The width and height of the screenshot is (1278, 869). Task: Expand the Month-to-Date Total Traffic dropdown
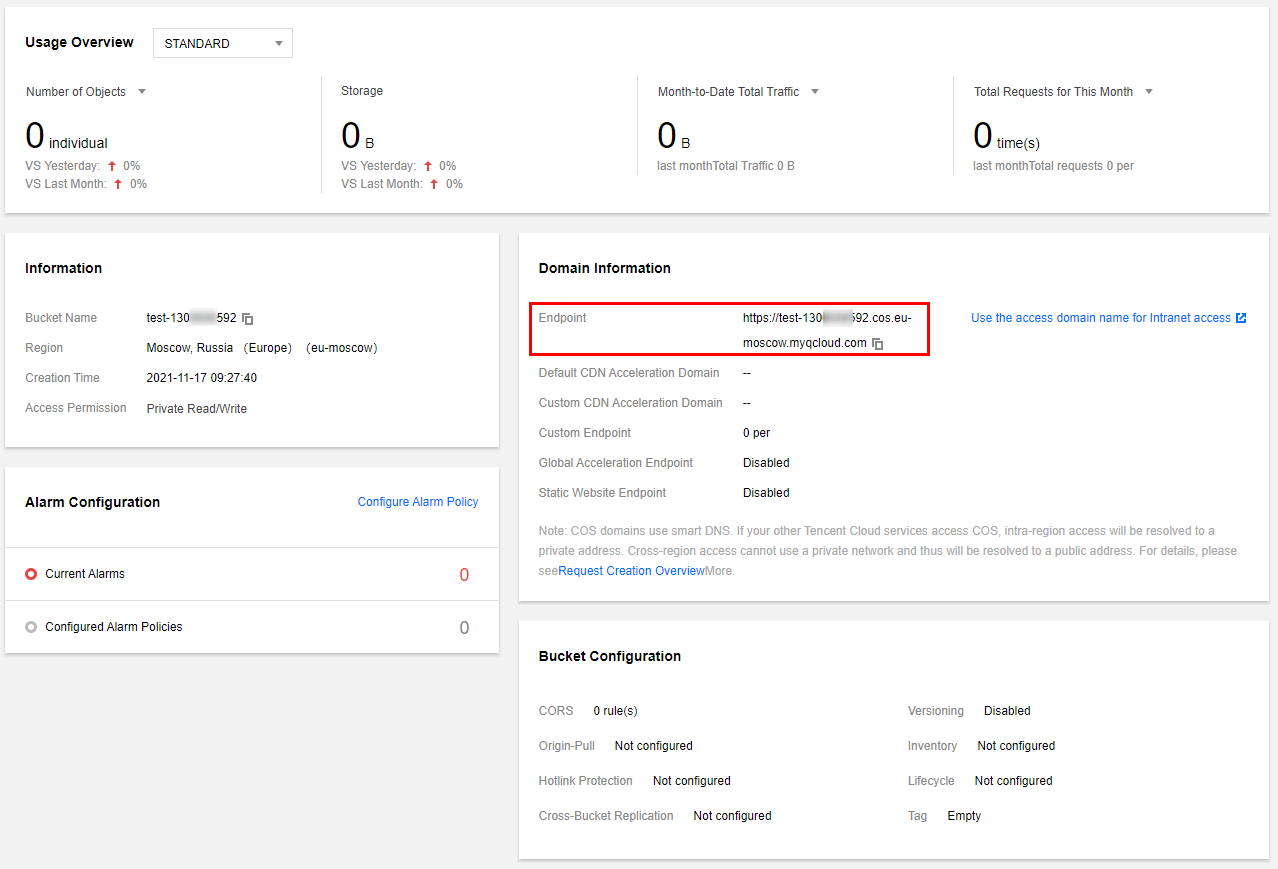(814, 92)
